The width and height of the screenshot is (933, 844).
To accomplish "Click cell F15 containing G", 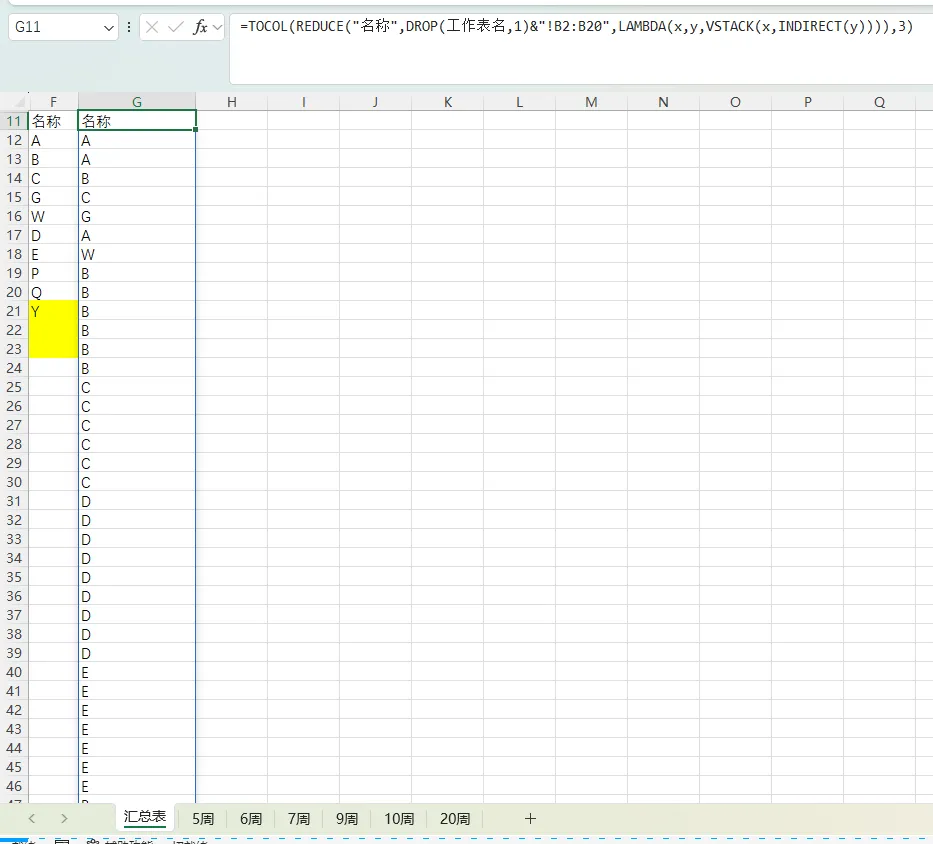I will tap(54, 197).
